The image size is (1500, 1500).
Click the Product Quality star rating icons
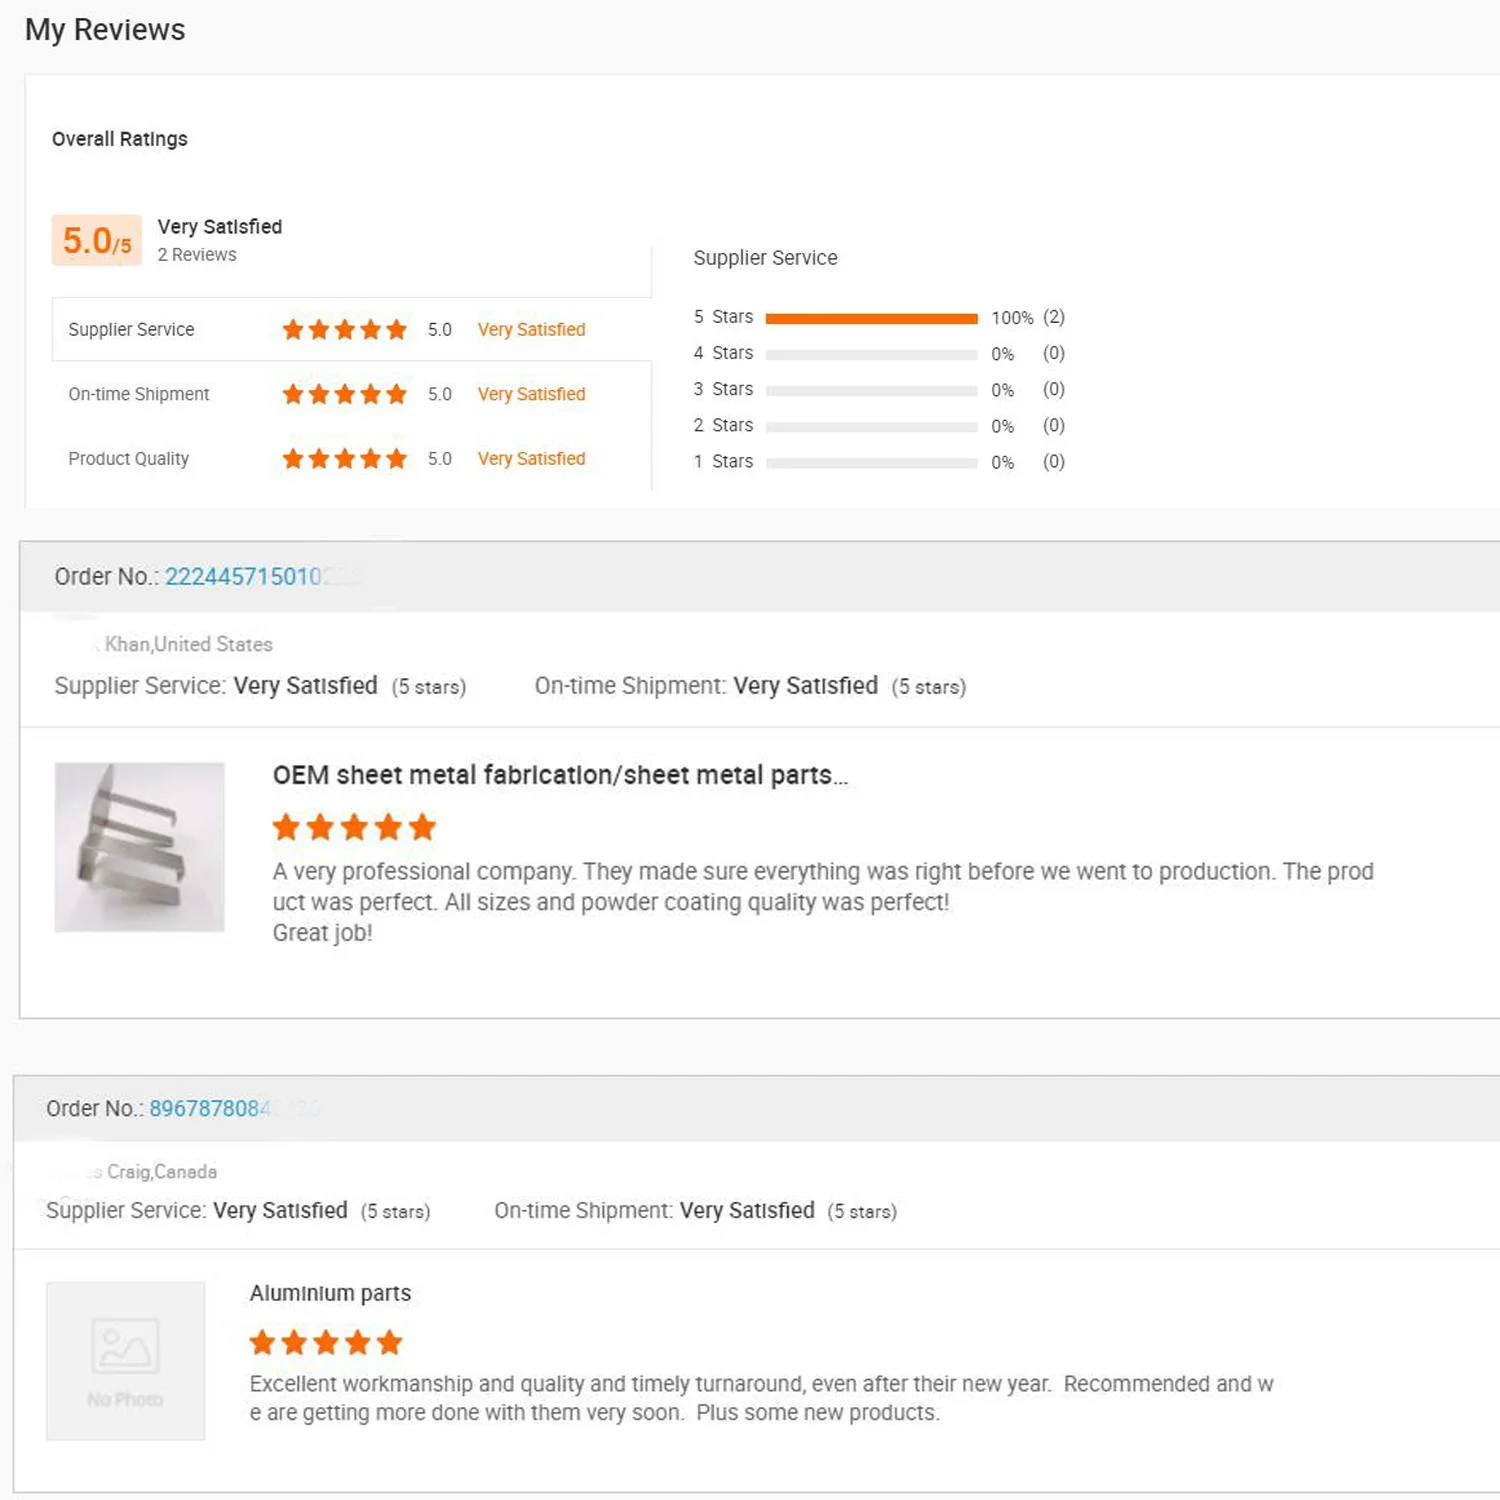[344, 459]
